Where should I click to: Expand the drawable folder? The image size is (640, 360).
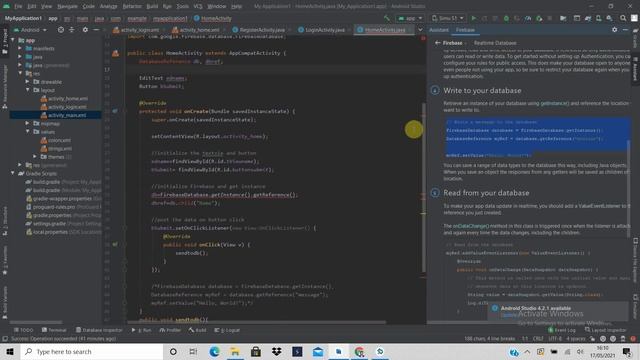[28, 82]
